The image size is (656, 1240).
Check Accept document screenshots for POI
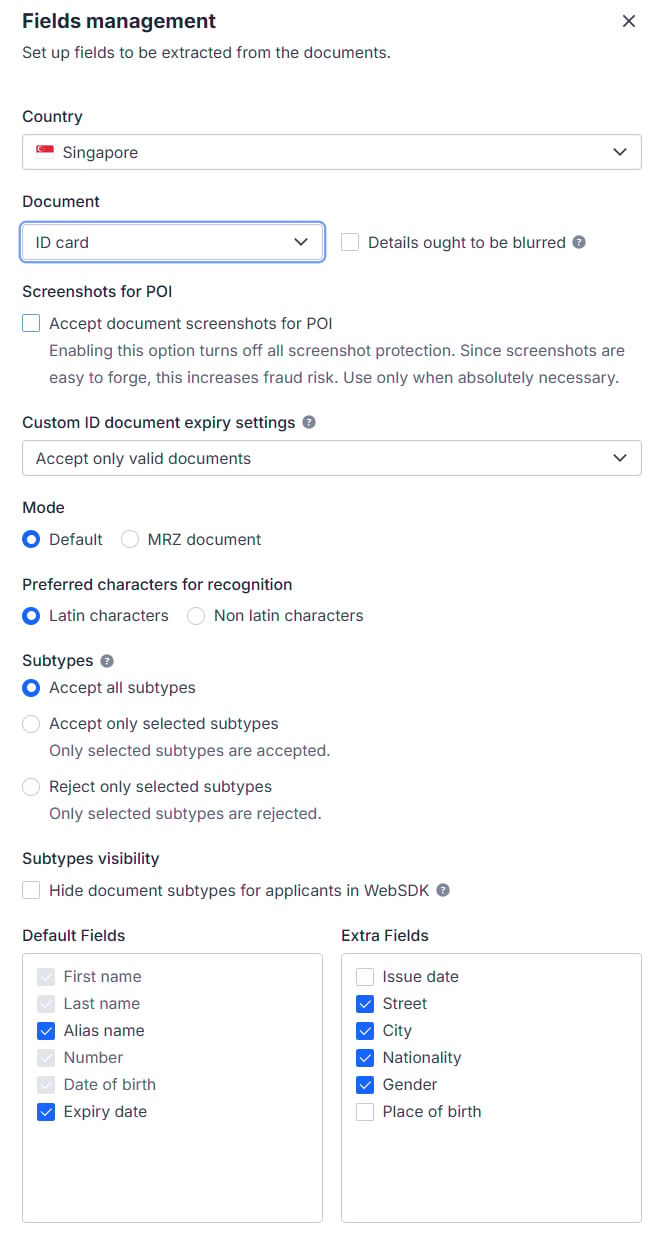[x=31, y=323]
